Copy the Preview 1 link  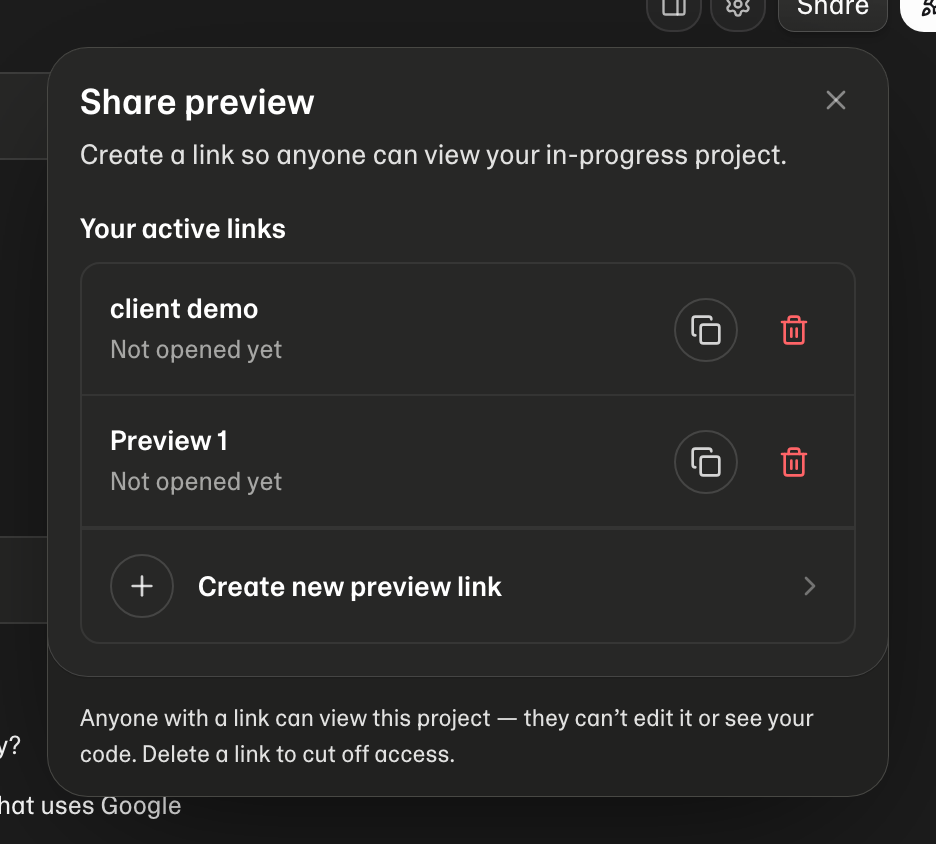706,462
